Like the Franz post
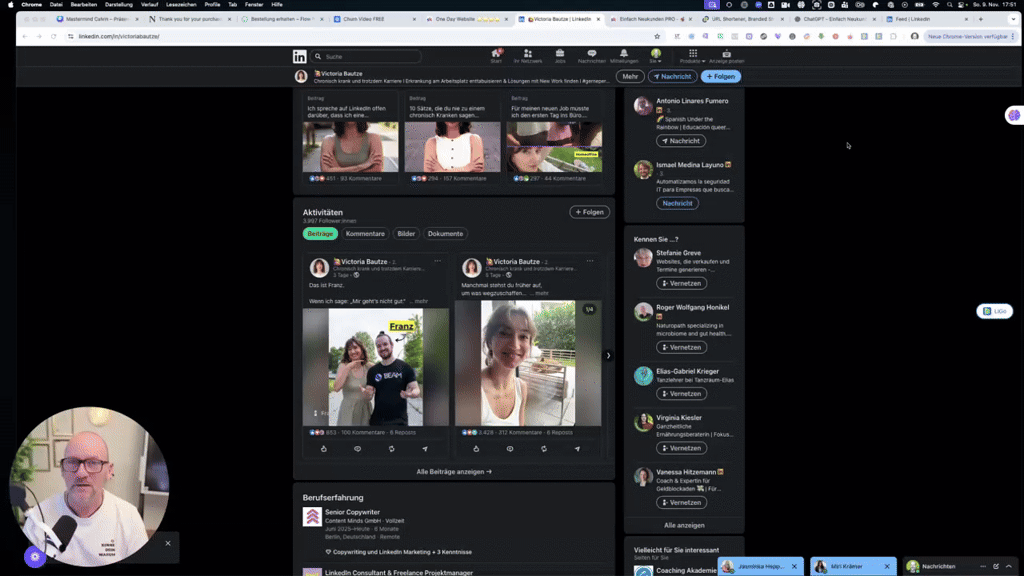Image resolution: width=1024 pixels, height=576 pixels. 323,449
